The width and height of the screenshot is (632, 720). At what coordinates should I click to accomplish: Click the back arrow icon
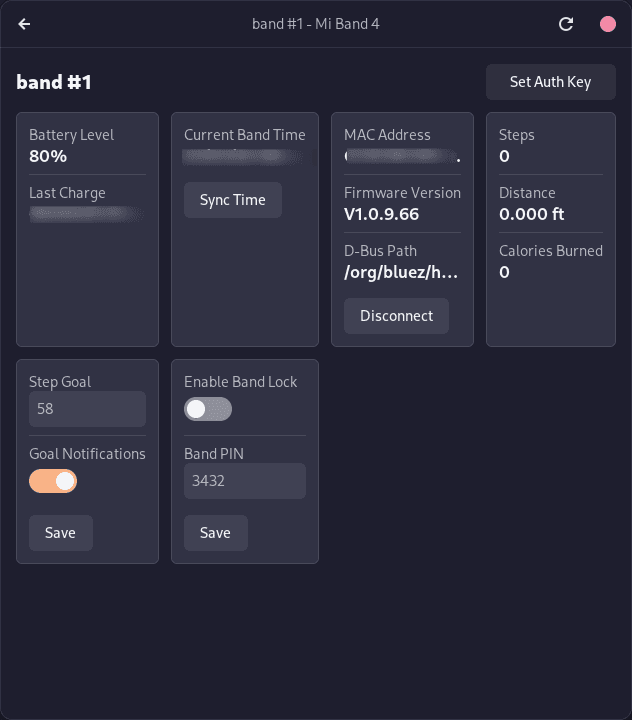click(x=24, y=24)
